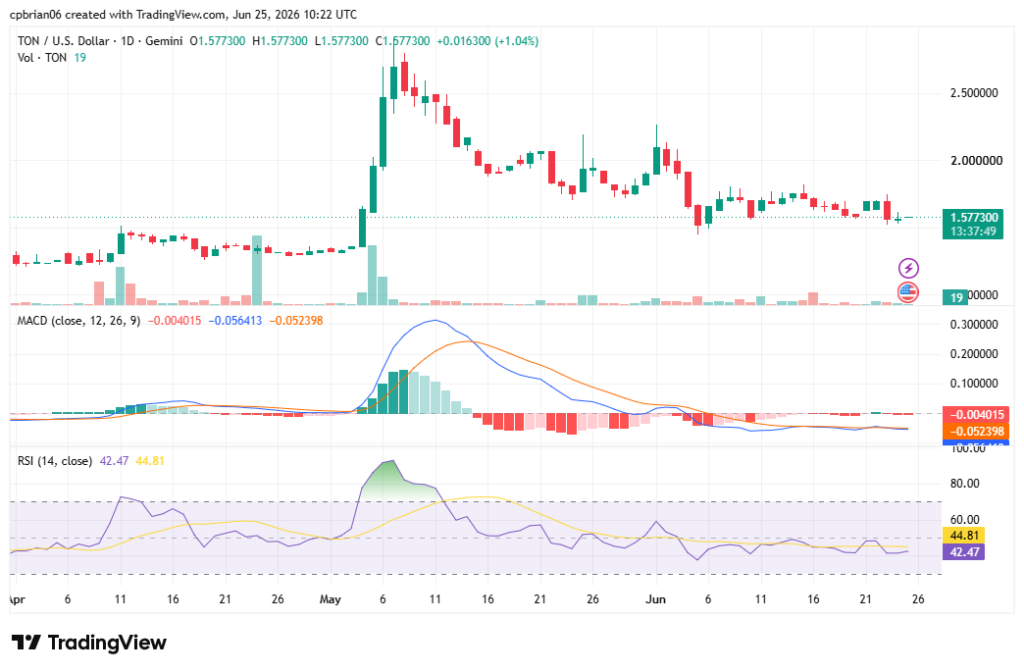1024x672 pixels.
Task: Click the MACD histogram value -0.004015 axis label
Action: 976,415
